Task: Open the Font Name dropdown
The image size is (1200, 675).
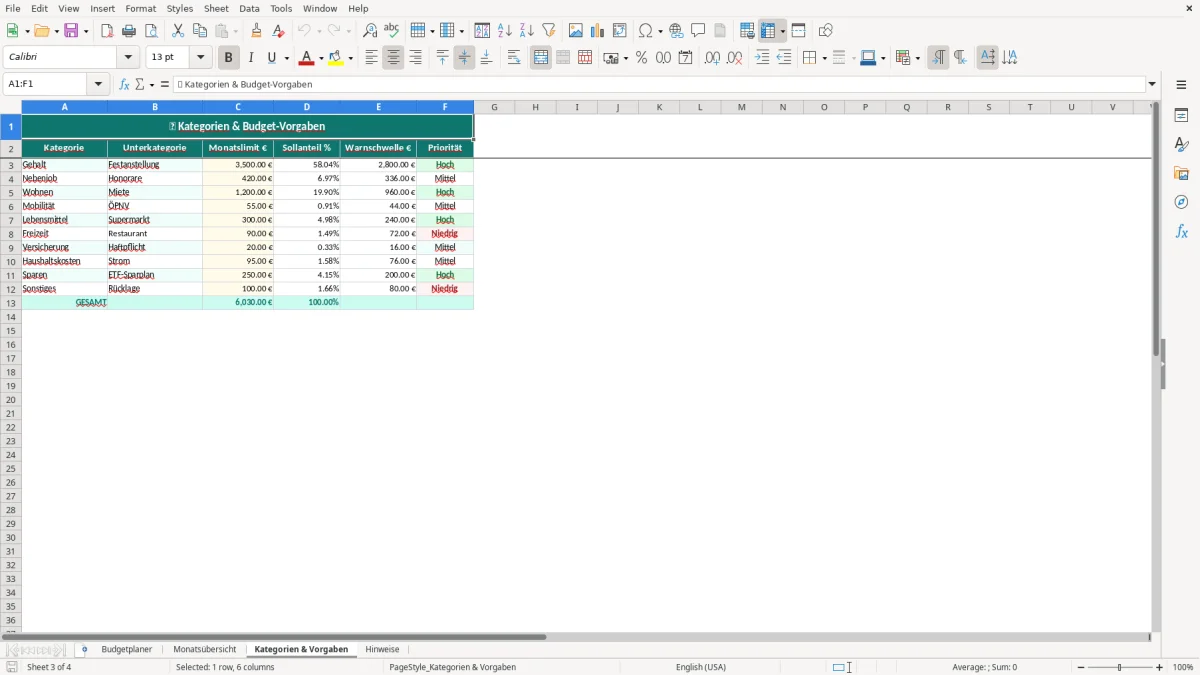Action: click(x=128, y=58)
